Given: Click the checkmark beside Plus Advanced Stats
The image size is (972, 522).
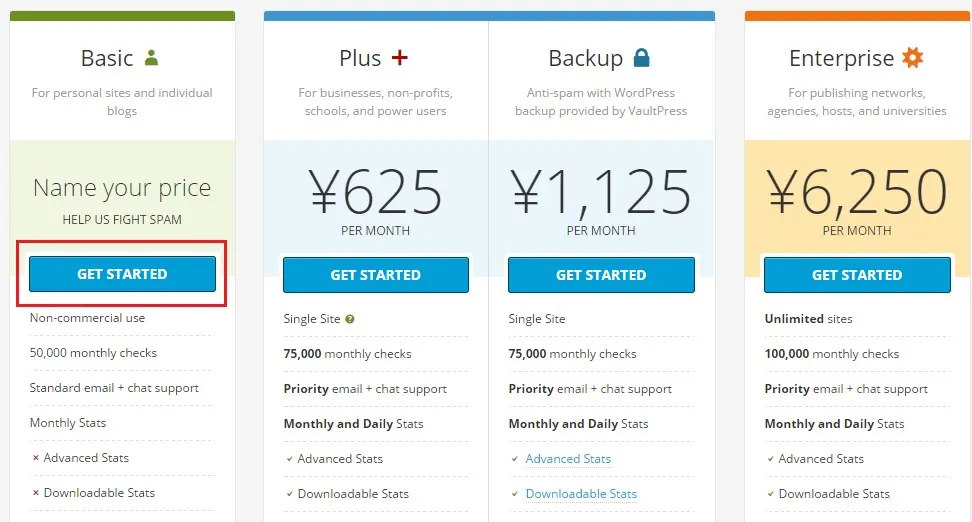Looking at the screenshot, I should click(289, 459).
